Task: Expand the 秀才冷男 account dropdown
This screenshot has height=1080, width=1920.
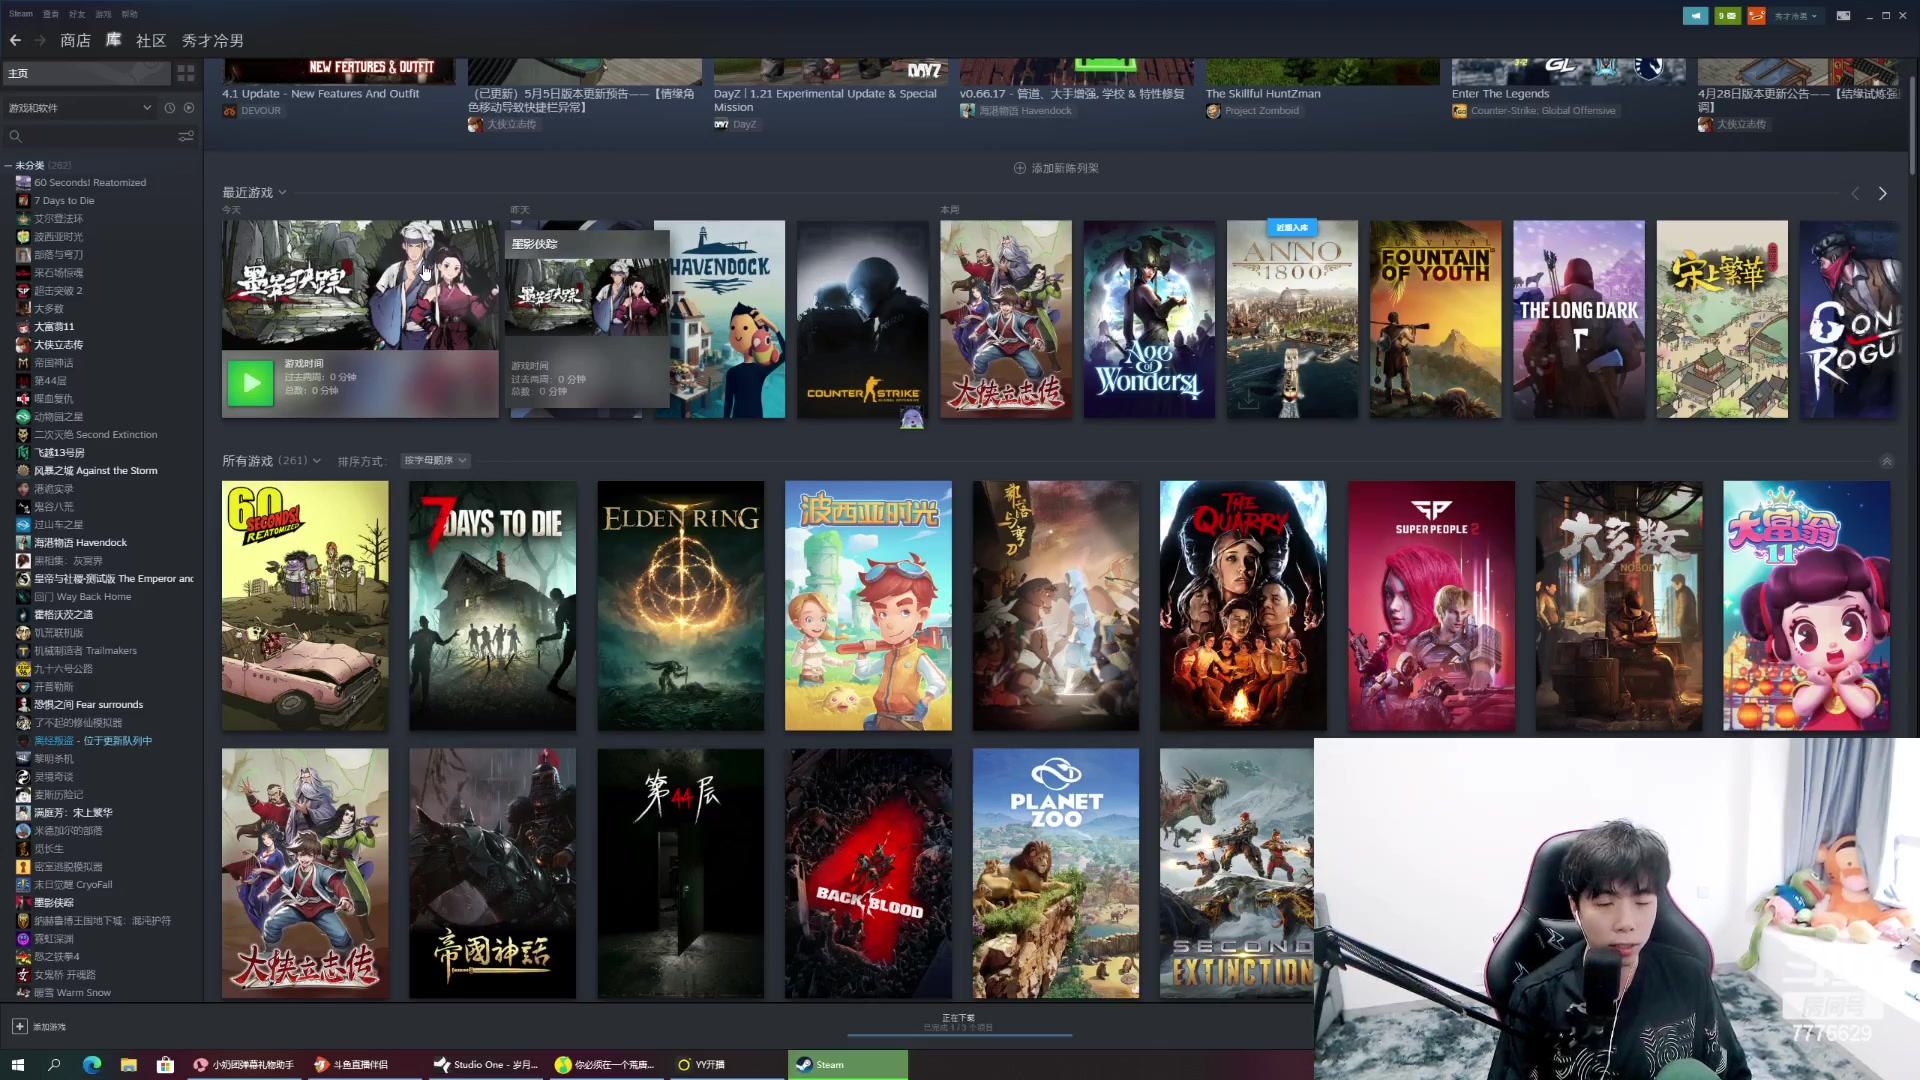Action: pyautogui.click(x=1796, y=15)
